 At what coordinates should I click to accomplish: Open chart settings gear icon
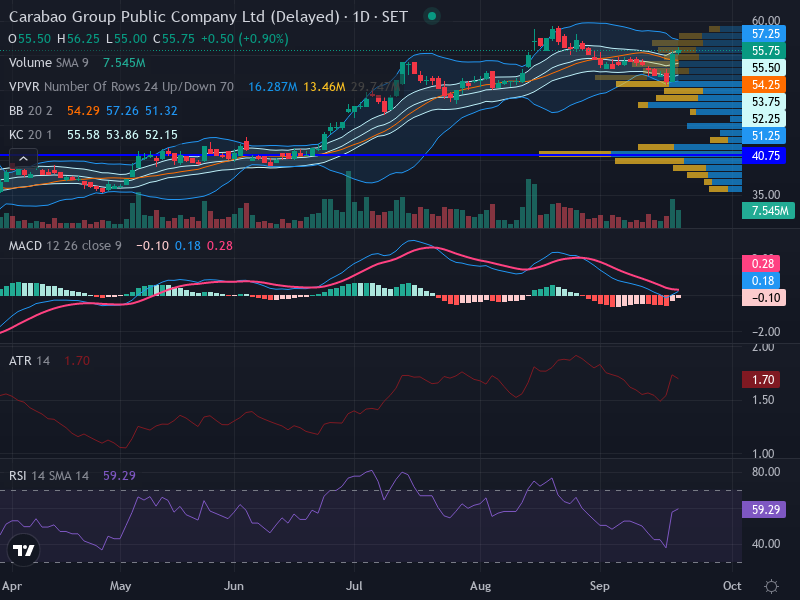[x=771, y=586]
